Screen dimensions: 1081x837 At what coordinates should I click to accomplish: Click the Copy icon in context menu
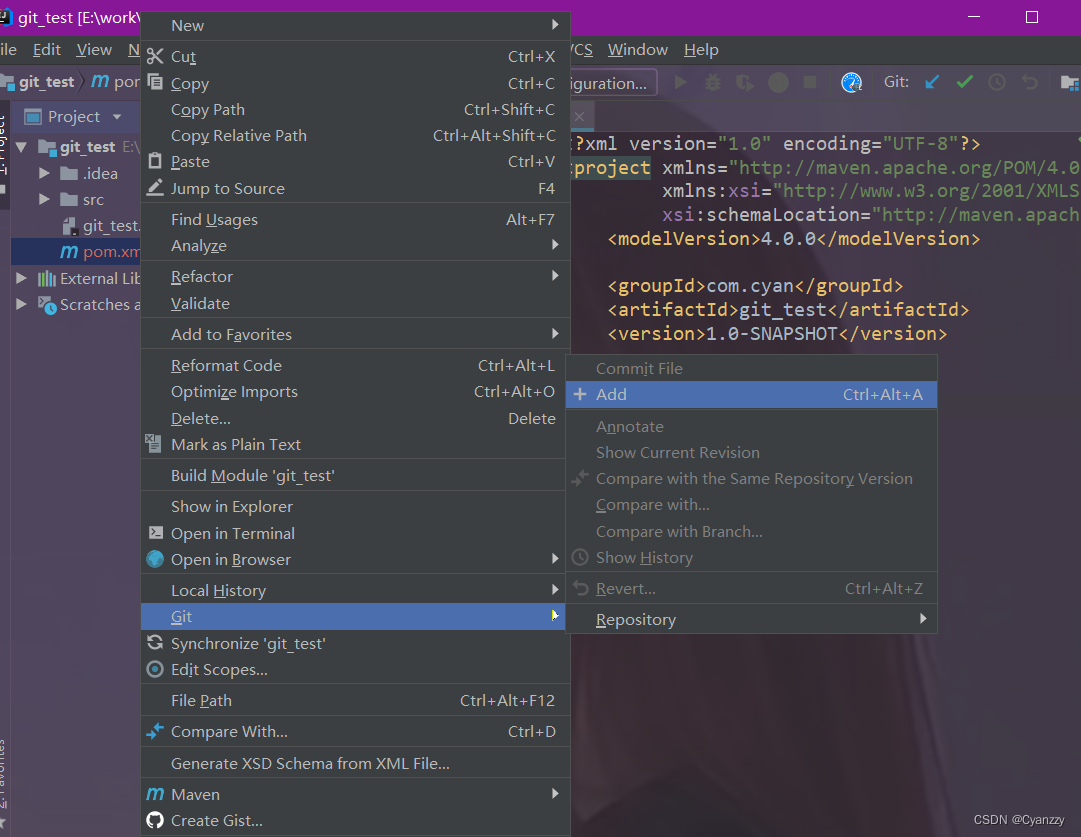click(155, 82)
